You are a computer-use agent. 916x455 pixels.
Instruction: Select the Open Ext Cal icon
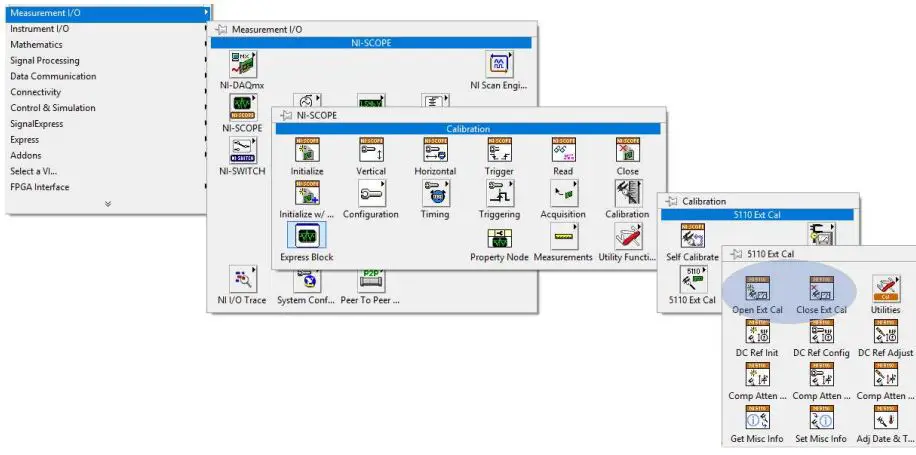[757, 289]
